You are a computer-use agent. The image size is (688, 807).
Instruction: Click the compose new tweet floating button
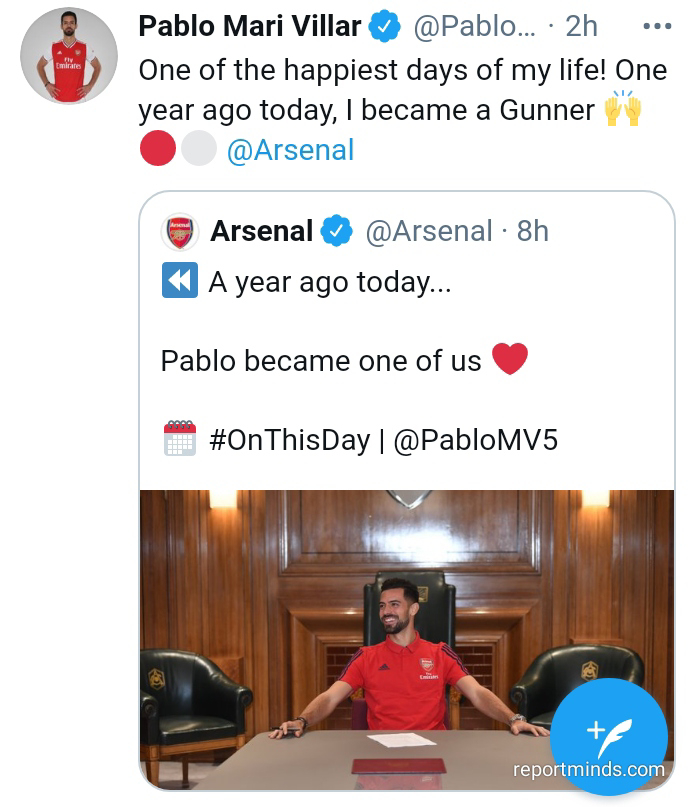click(x=607, y=738)
